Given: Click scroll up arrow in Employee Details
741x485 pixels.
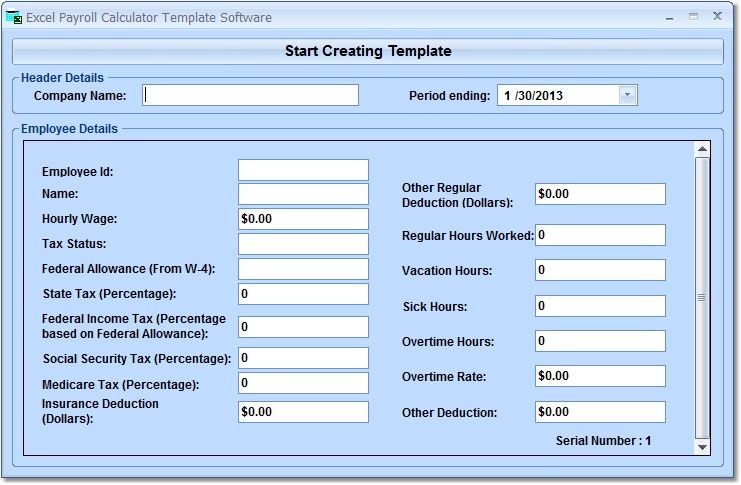Looking at the screenshot, I should coord(702,149).
